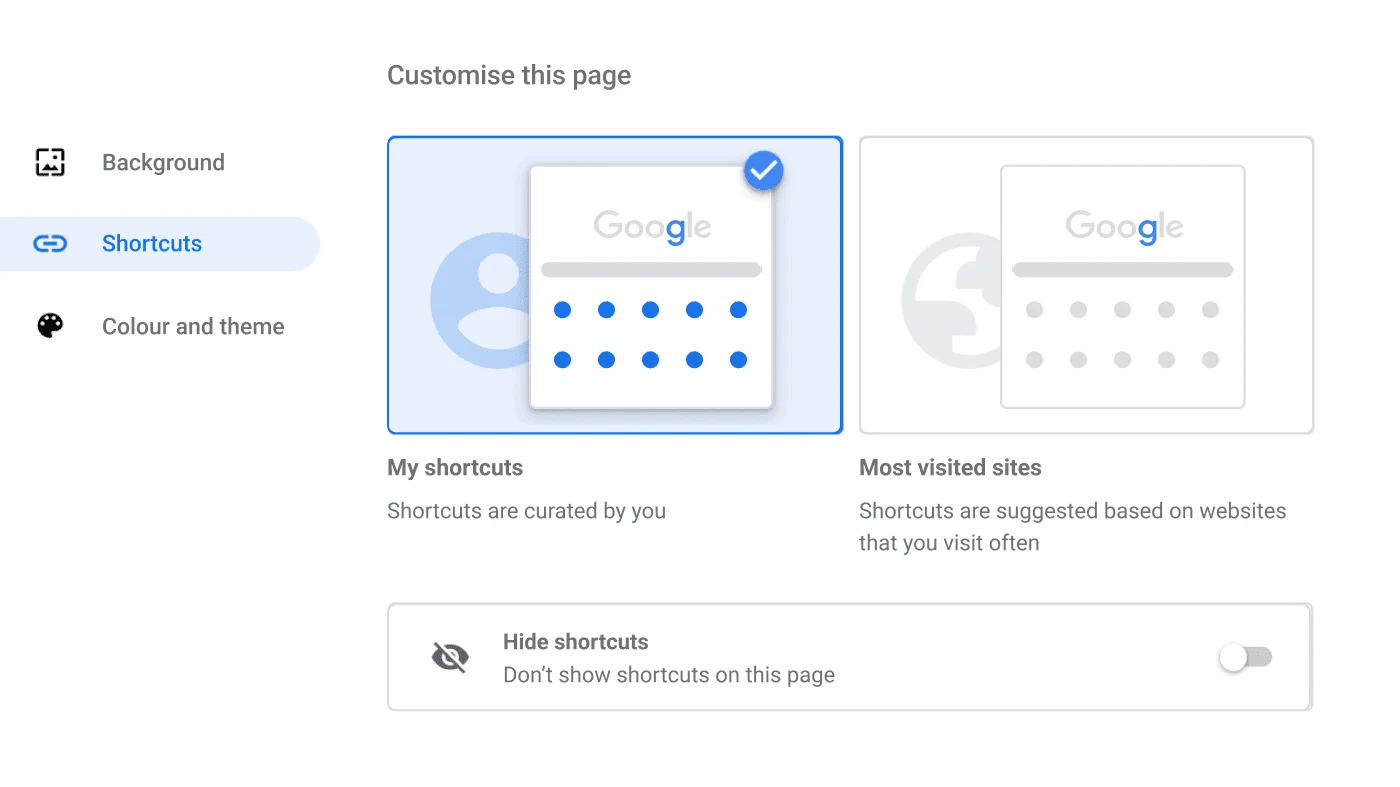Click the Google logo in My shortcuts preview
Image resolution: width=1400 pixels, height=787 pixels.
click(651, 226)
